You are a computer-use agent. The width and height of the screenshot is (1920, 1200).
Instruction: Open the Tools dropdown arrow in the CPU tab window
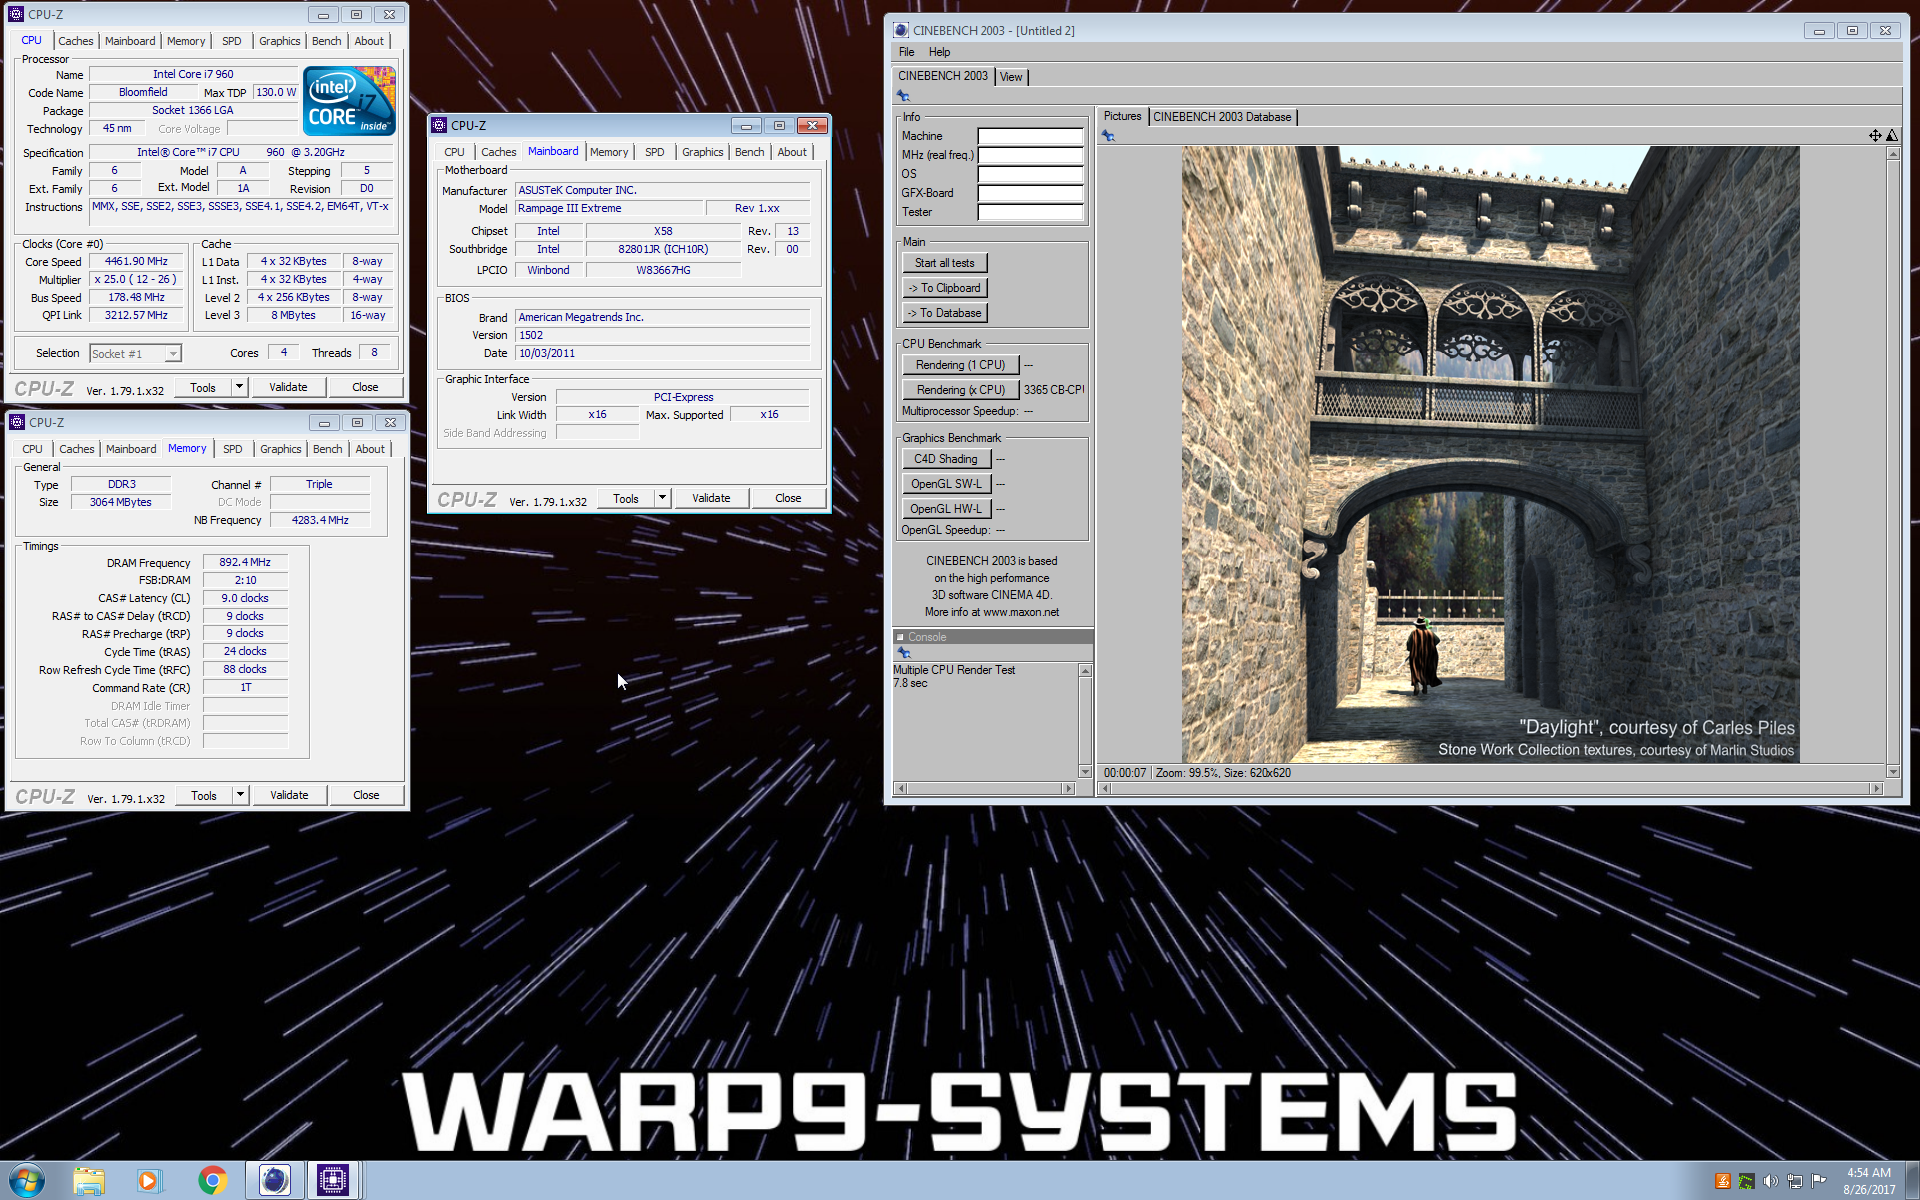tap(239, 387)
